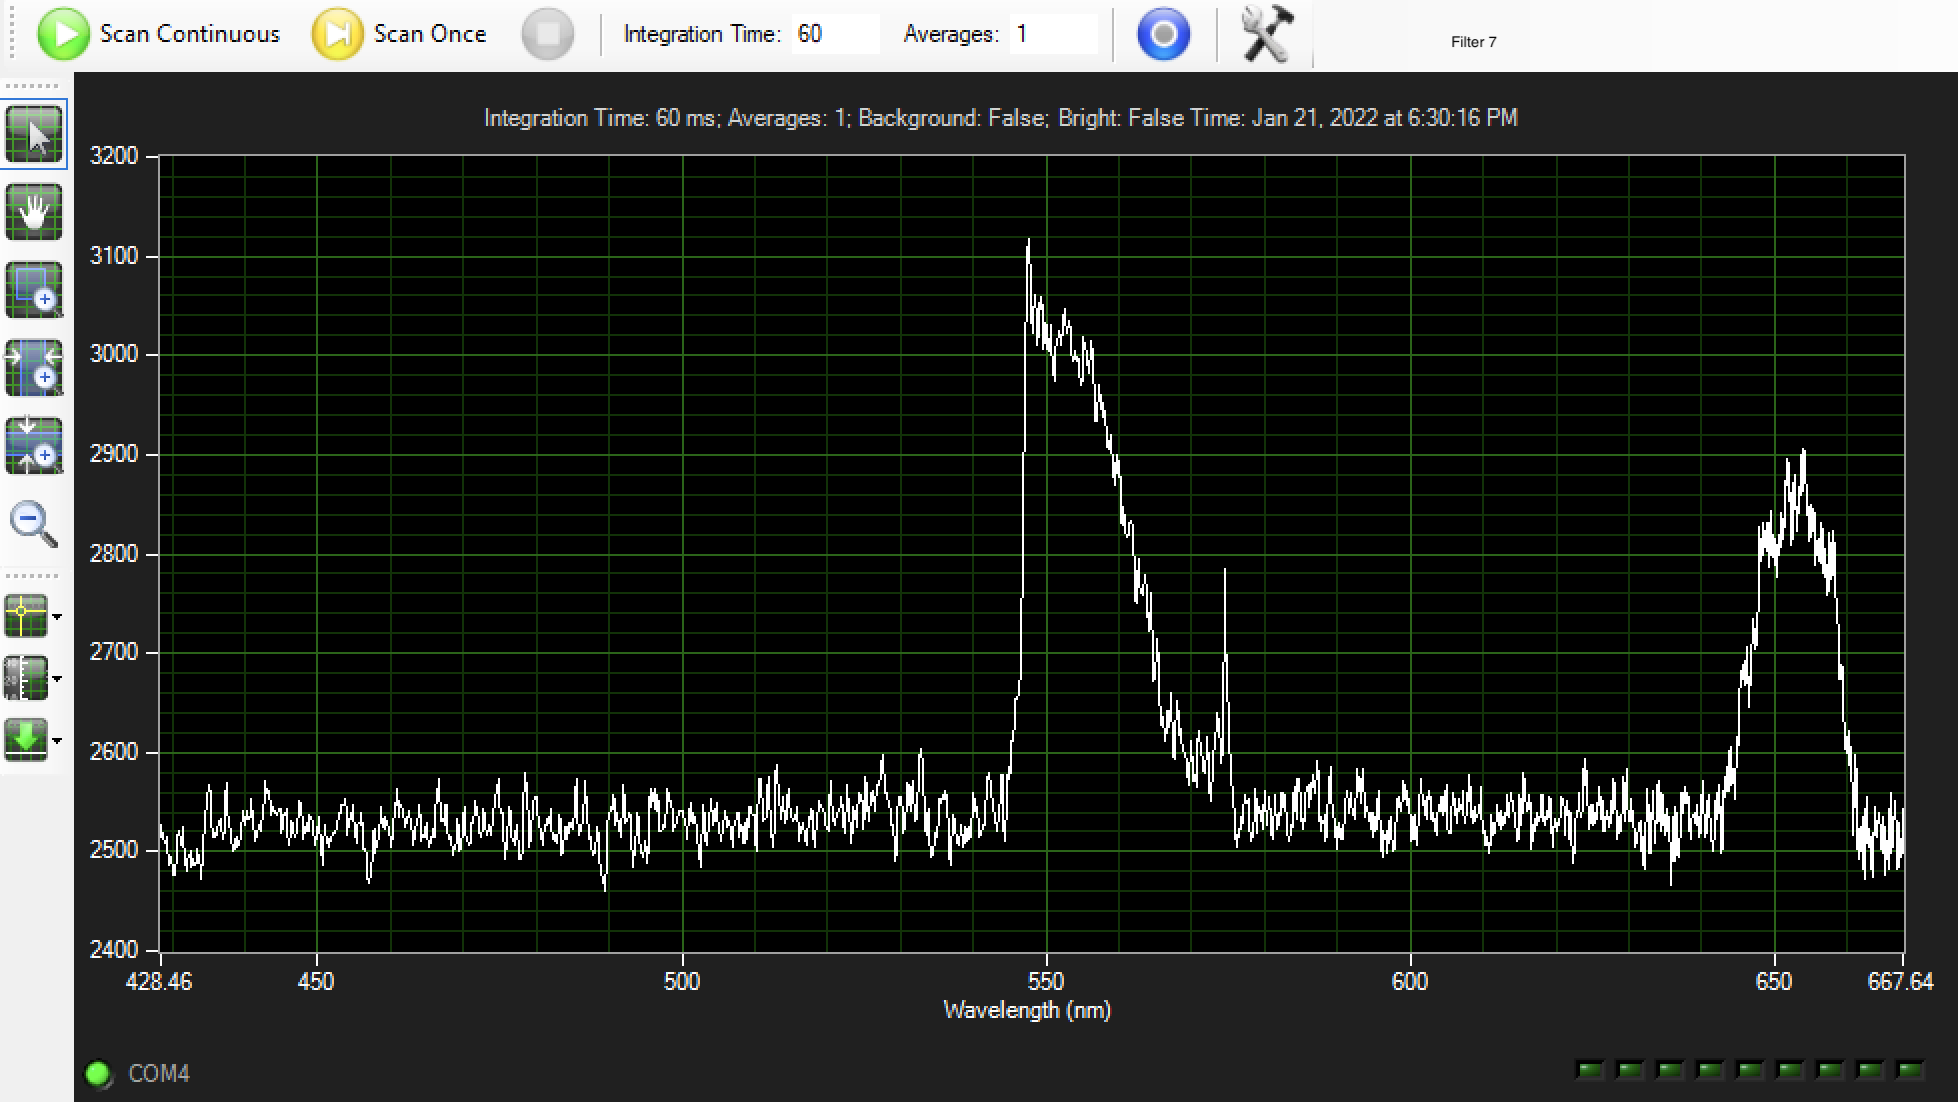Image resolution: width=1958 pixels, height=1102 pixels.
Task: Click the 2400 y-axis minimum value
Action: tap(113, 950)
